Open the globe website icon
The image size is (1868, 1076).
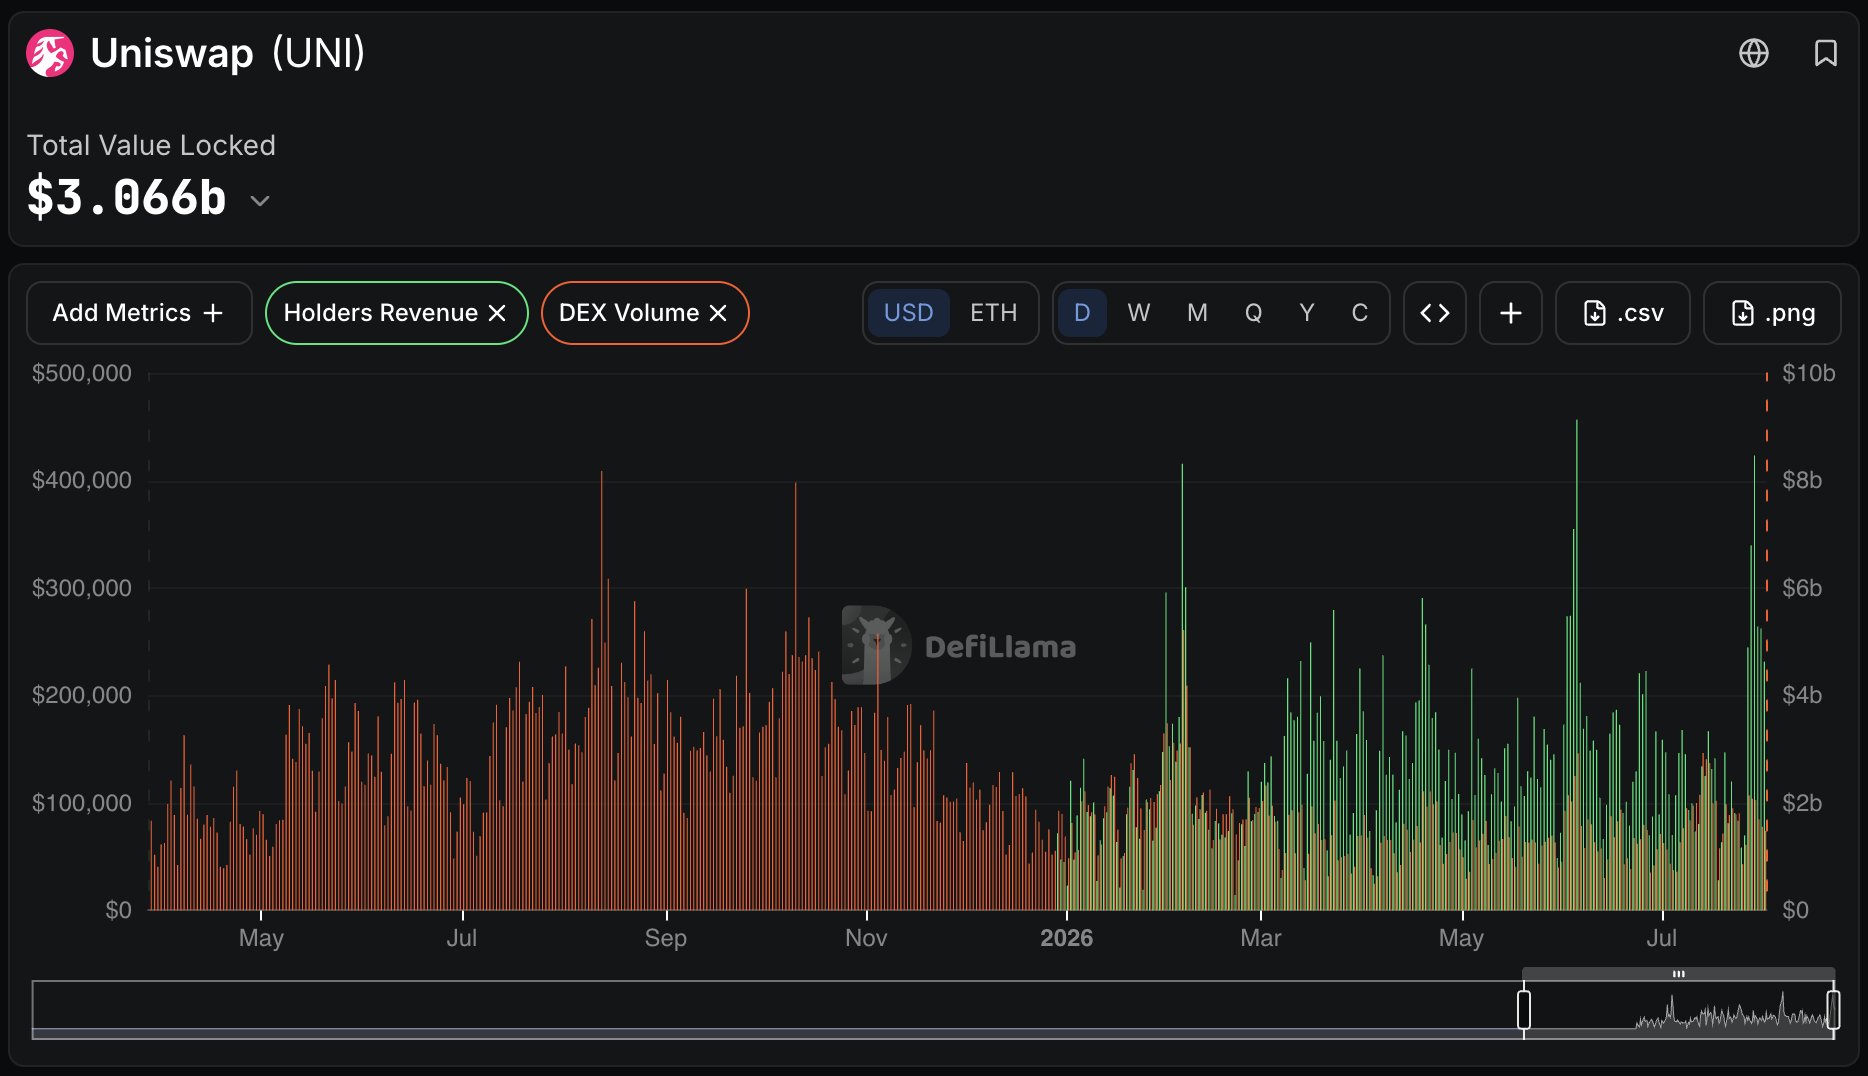1754,53
